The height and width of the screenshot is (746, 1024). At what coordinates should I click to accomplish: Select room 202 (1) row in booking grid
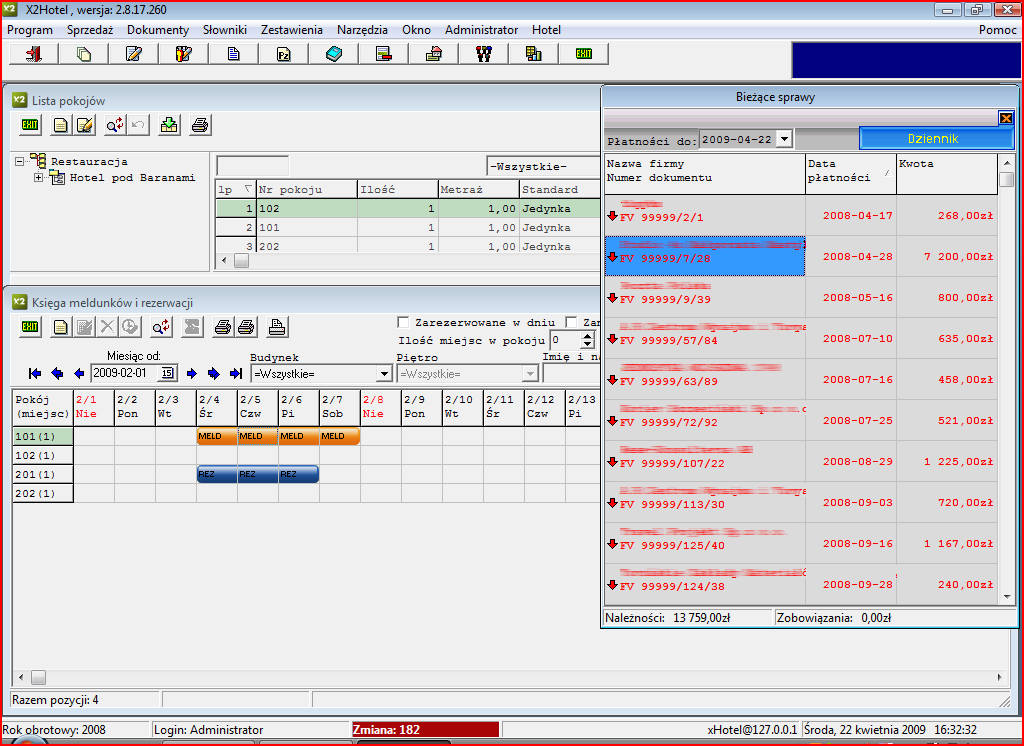pyautogui.click(x=43, y=493)
